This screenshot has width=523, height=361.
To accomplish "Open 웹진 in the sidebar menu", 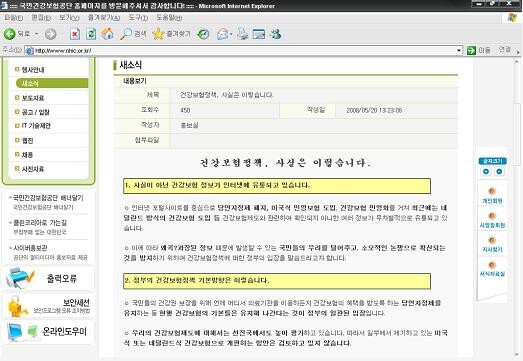I will point(27,140).
